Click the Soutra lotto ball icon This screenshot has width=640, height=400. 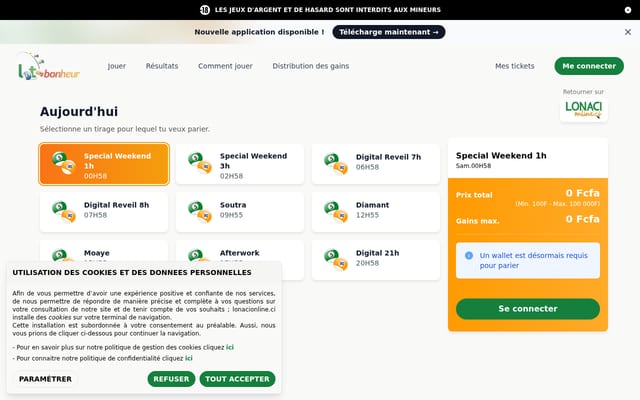coord(200,211)
